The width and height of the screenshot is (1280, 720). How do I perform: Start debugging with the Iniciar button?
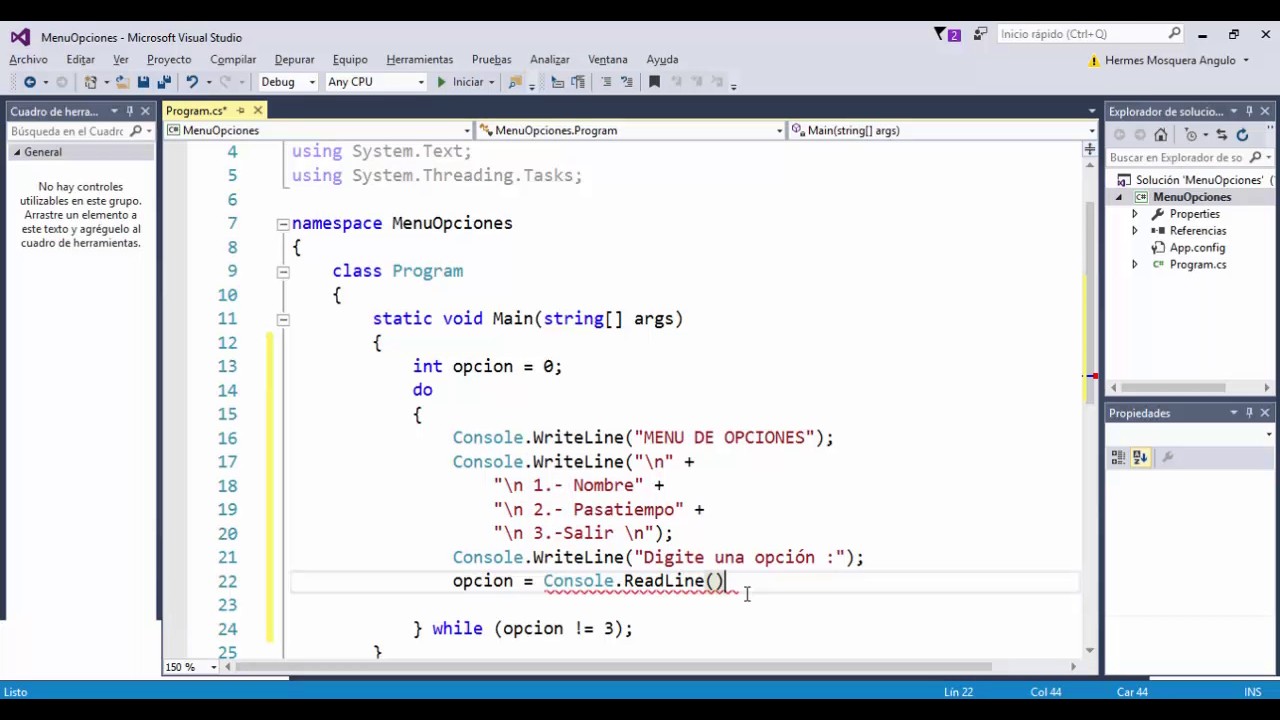[460, 82]
